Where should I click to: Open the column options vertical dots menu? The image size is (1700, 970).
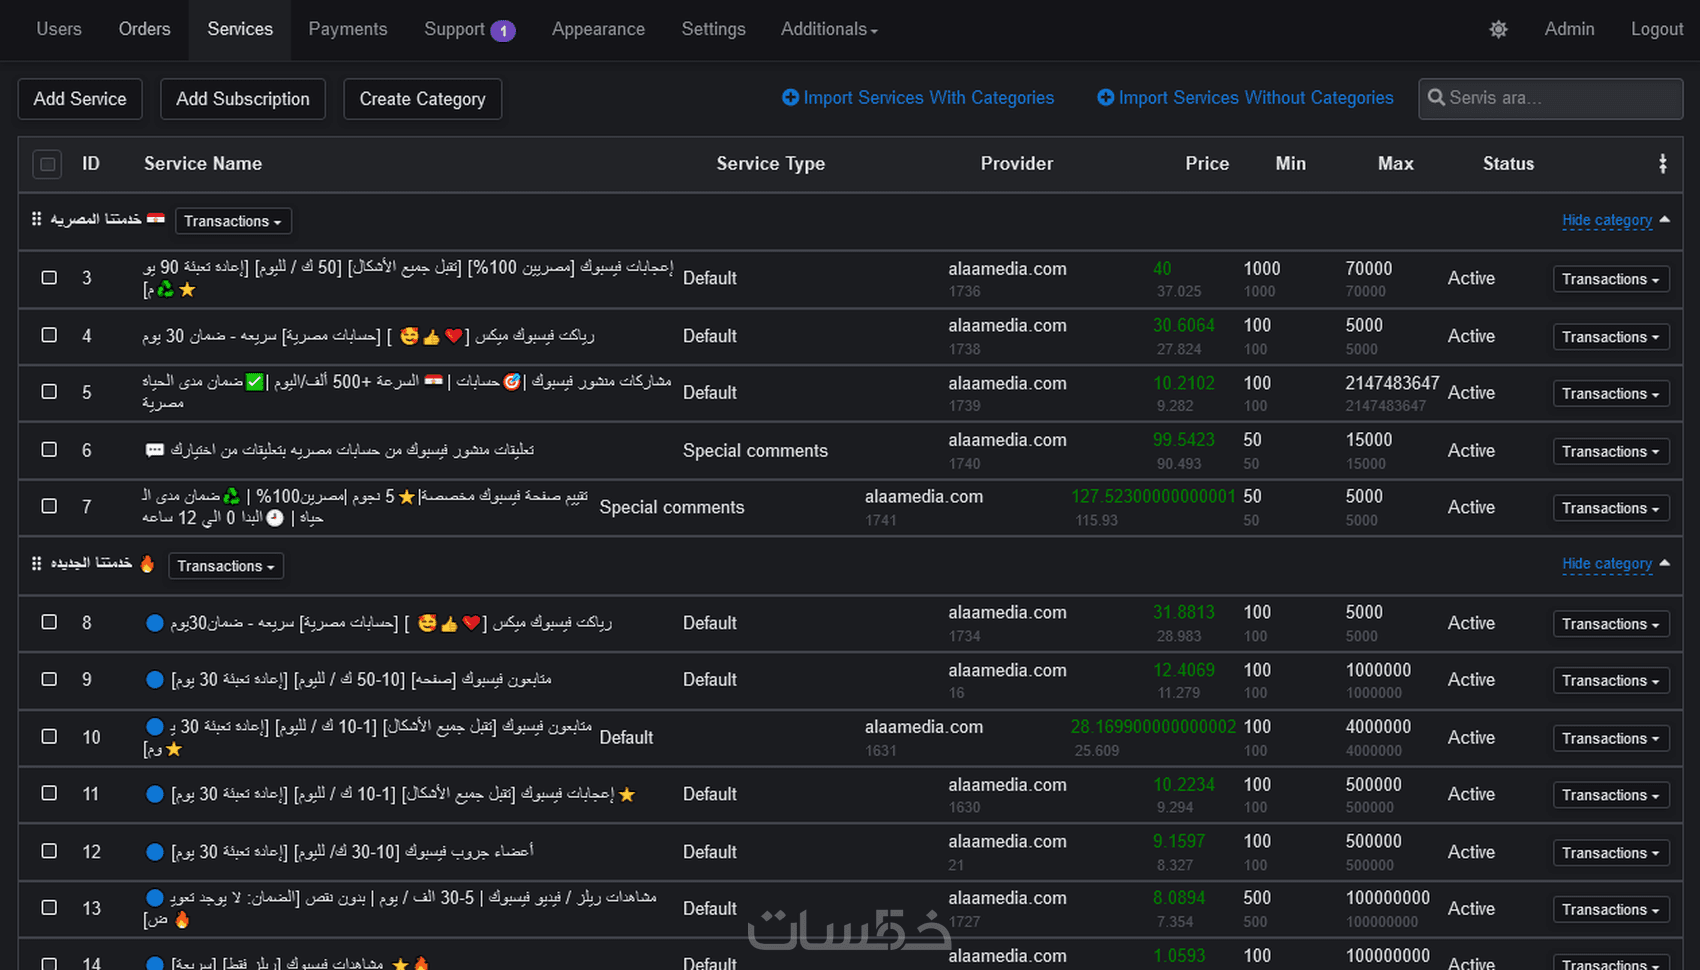[1662, 163]
